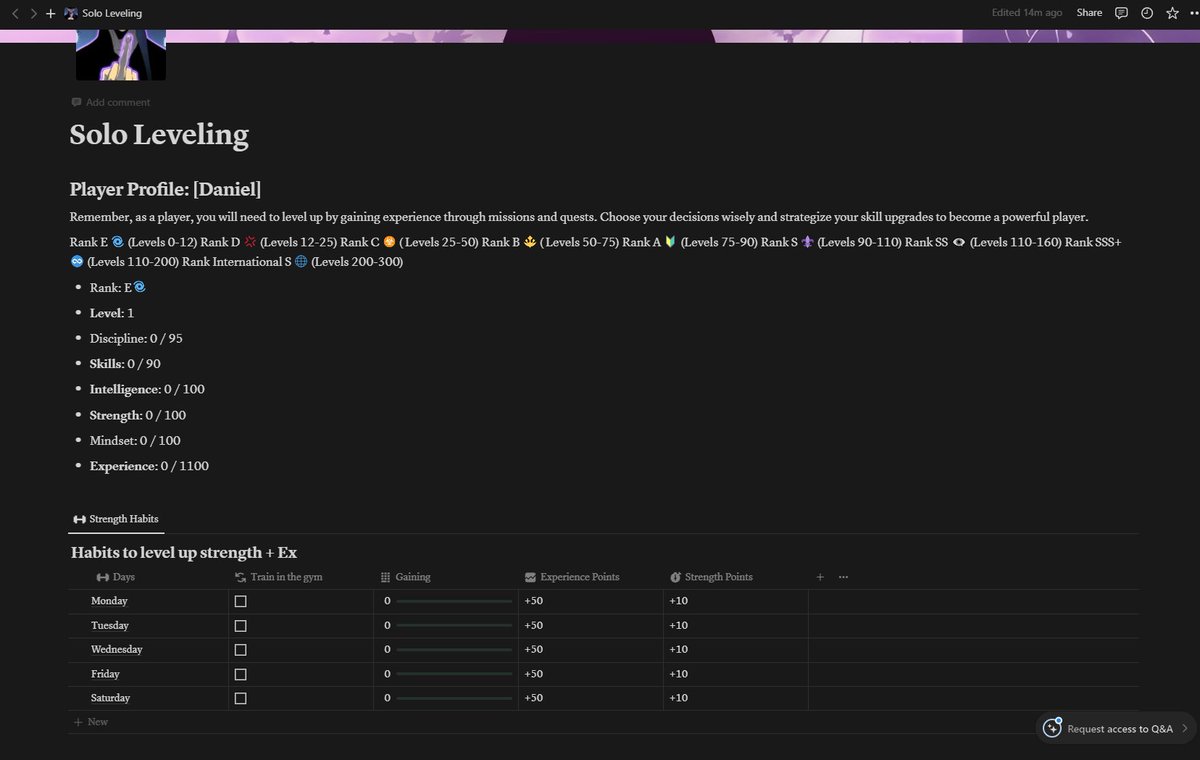Open page history clock icon
Screen dimensions: 1200x760
(x=1147, y=13)
